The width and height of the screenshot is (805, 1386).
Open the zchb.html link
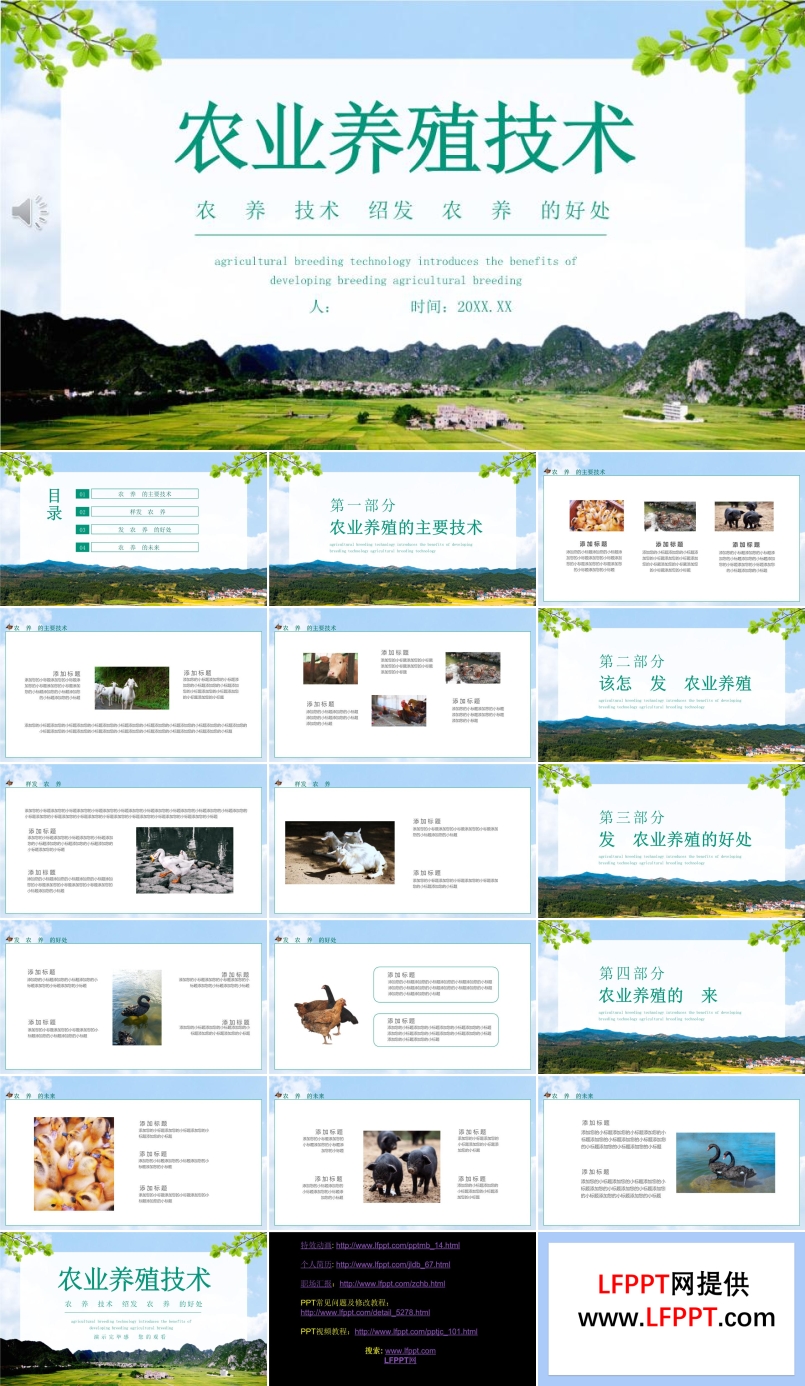(x=392, y=1283)
